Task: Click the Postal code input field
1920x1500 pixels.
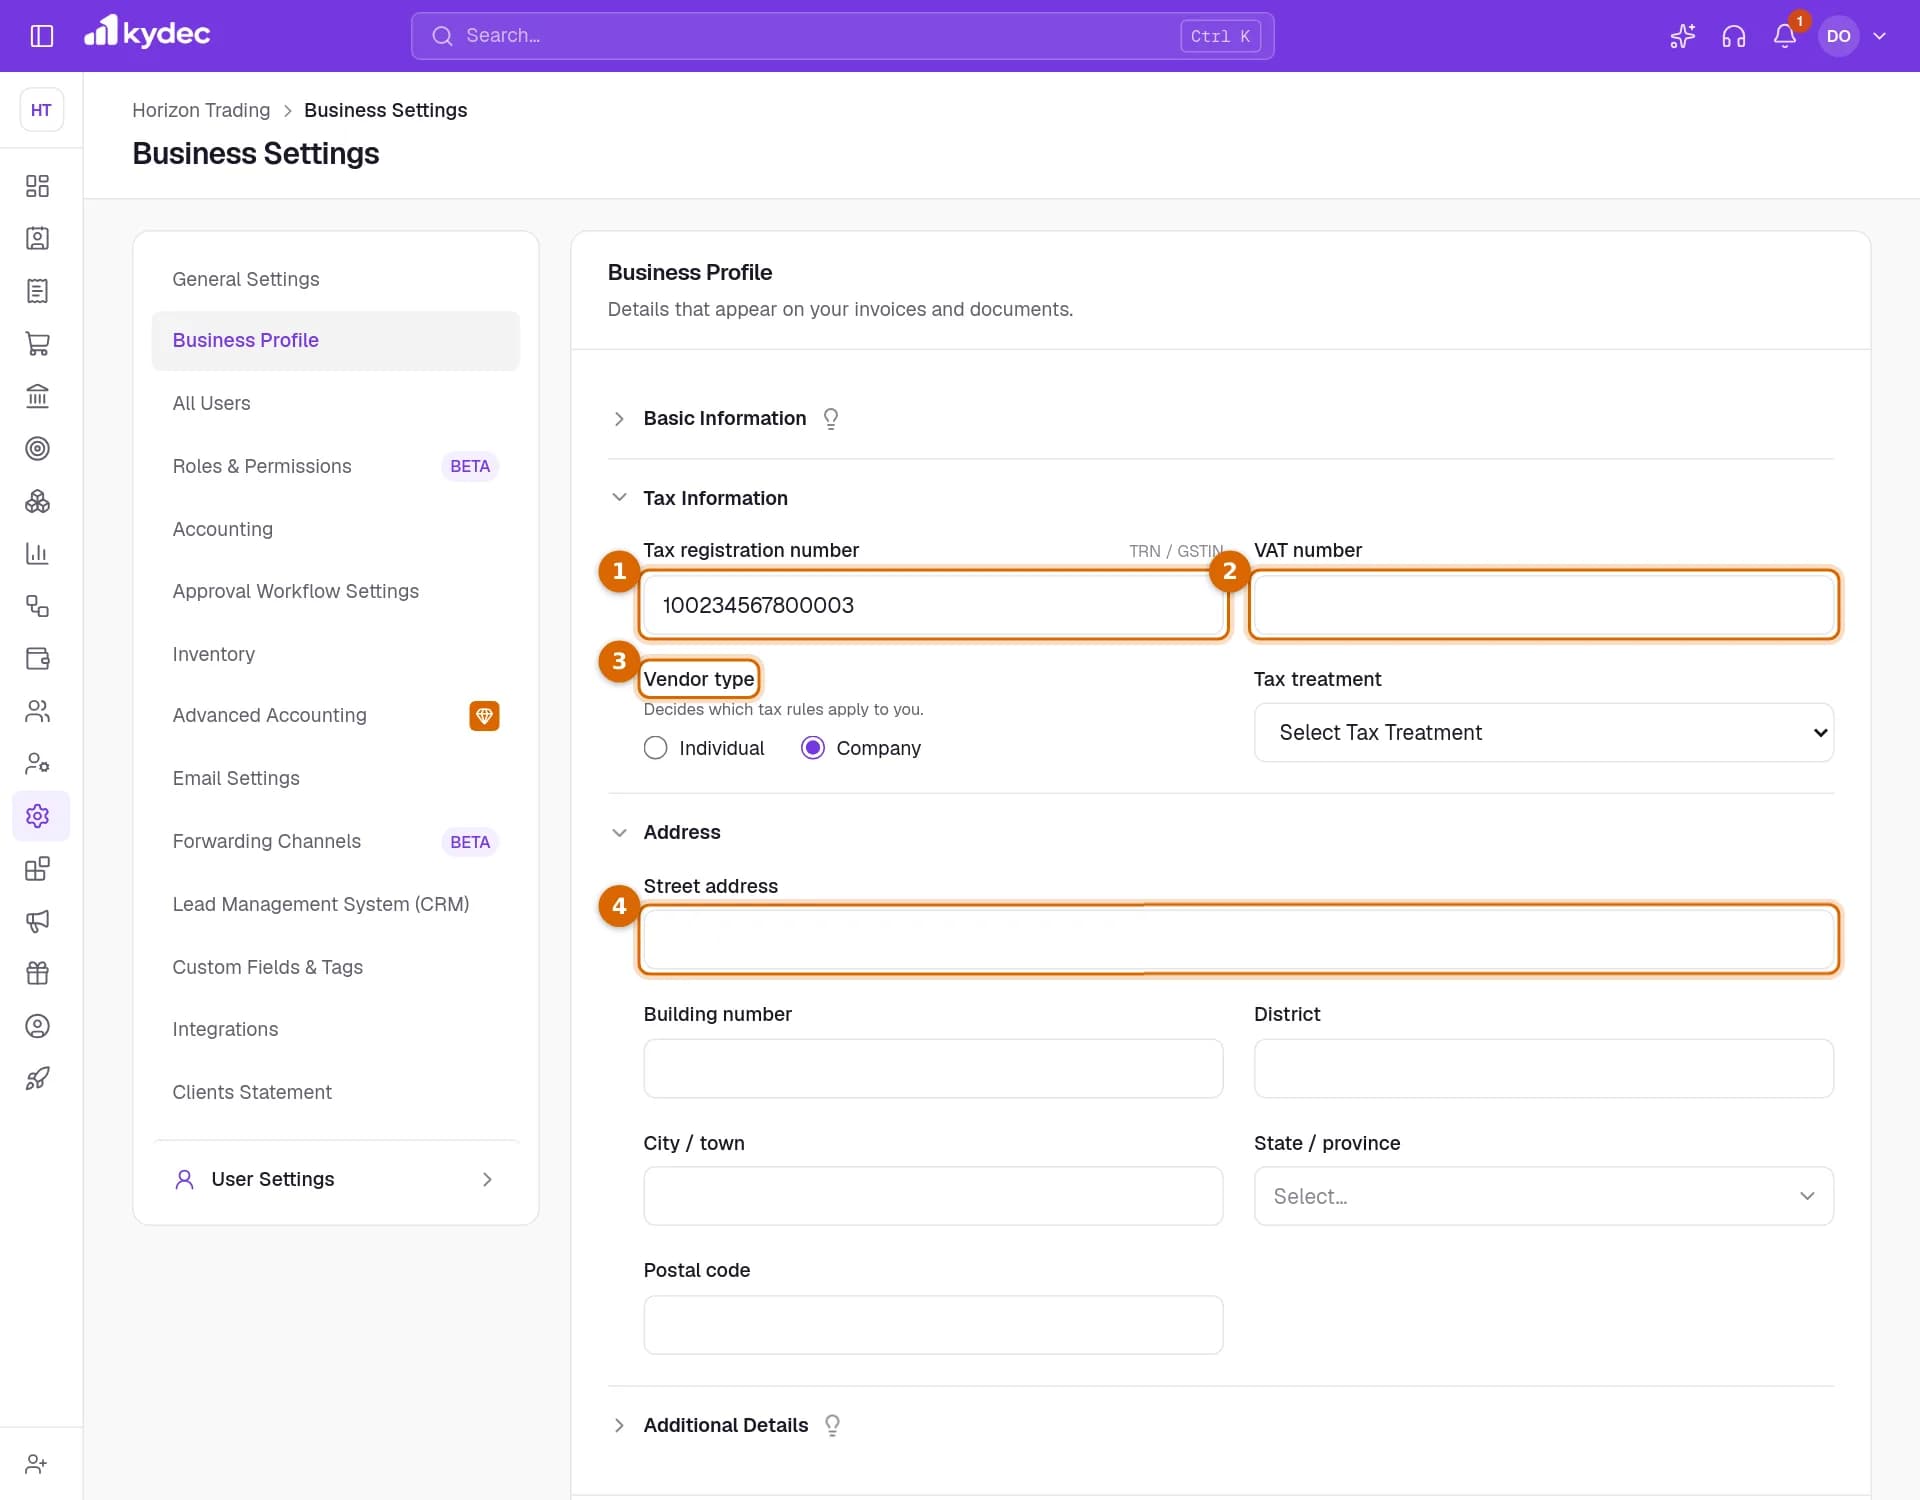Action: pyautogui.click(x=933, y=1325)
